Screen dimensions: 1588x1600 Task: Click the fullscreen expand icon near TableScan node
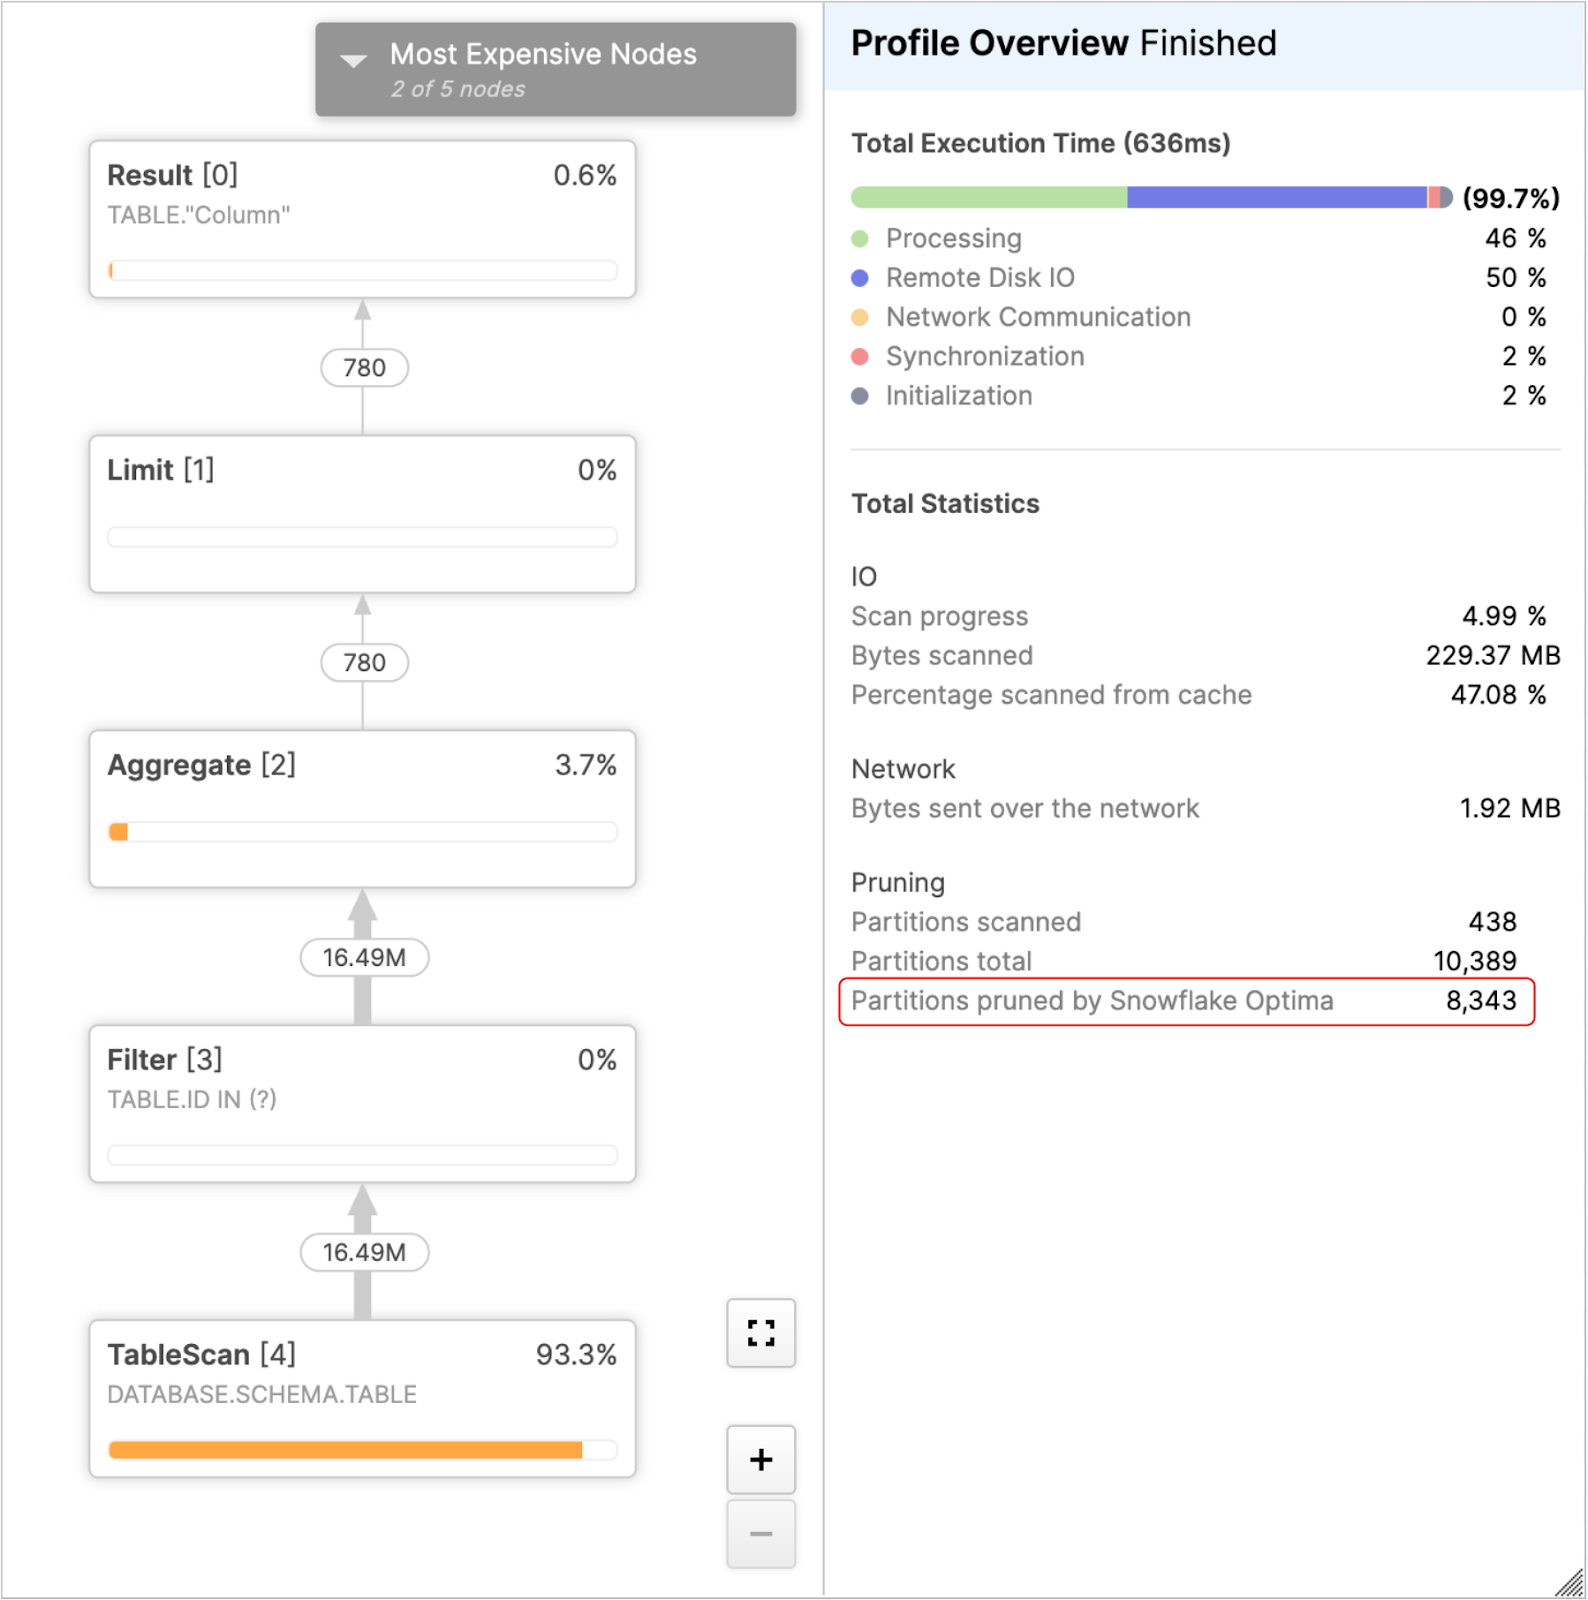click(x=760, y=1333)
